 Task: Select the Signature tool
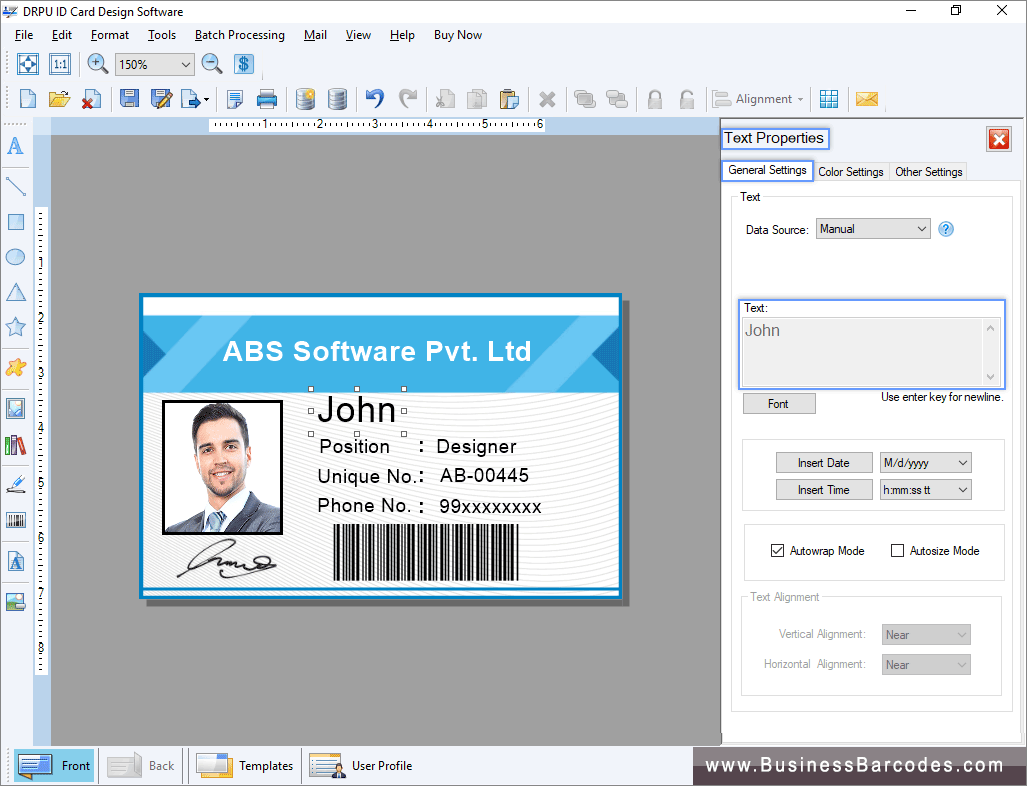[x=15, y=483]
